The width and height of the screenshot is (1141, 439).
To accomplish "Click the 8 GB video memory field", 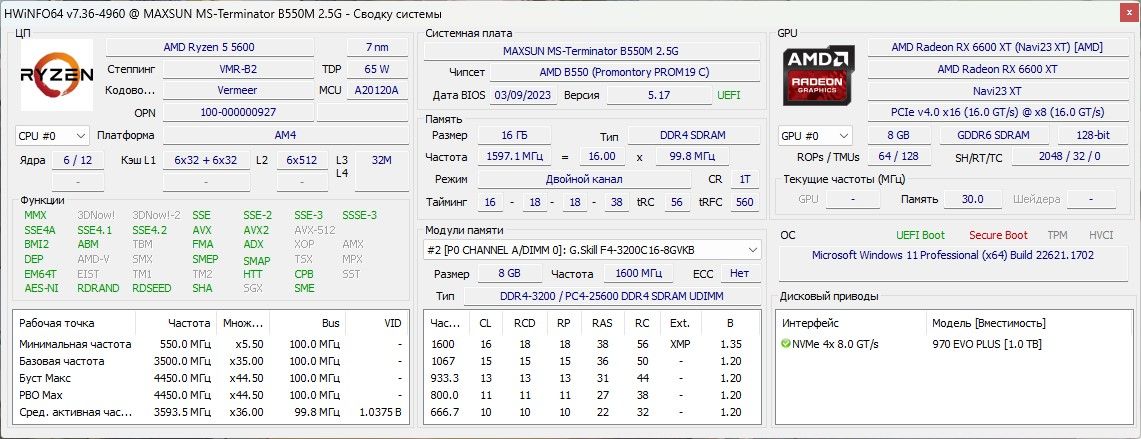I will 899,135.
